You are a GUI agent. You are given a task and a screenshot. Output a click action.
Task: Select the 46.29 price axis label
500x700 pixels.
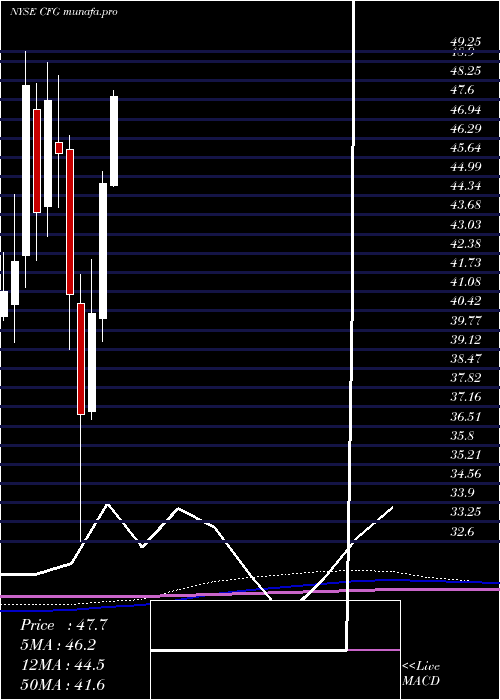tap(466, 129)
